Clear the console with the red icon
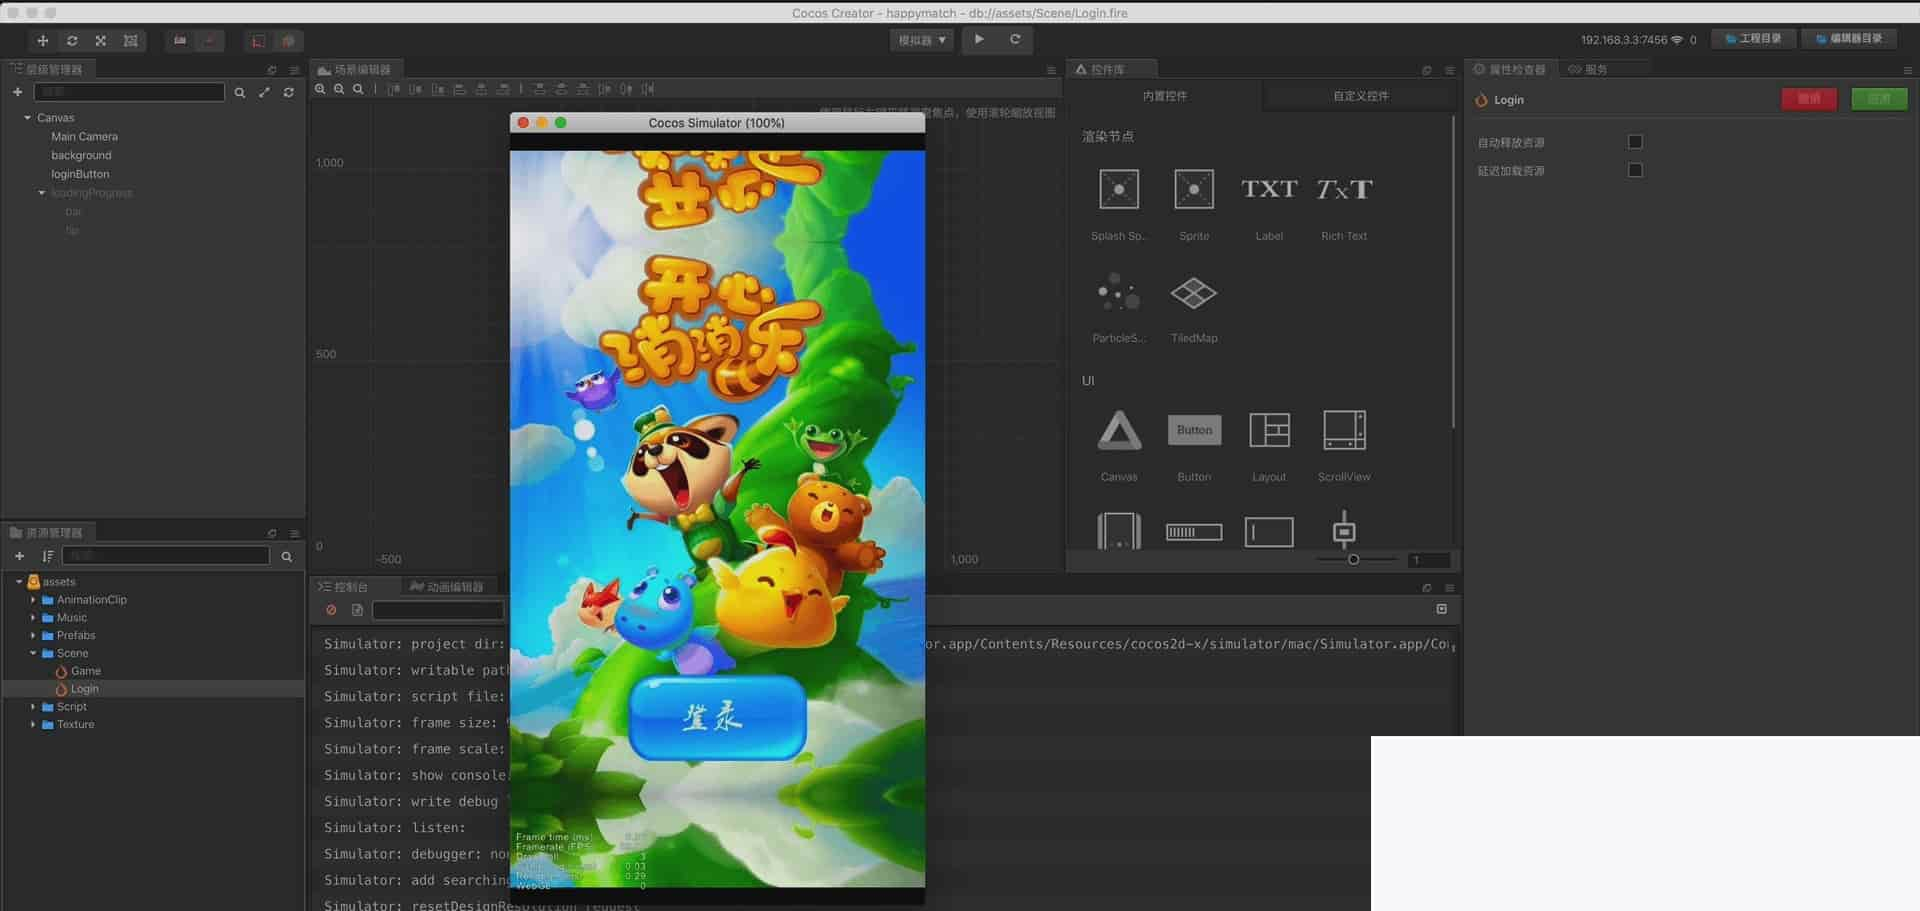1920x911 pixels. pyautogui.click(x=331, y=610)
